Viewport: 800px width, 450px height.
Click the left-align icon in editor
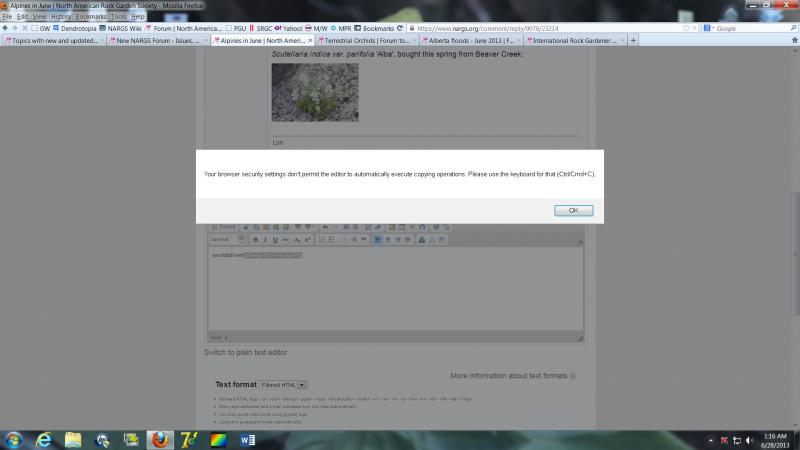pyautogui.click(x=376, y=240)
